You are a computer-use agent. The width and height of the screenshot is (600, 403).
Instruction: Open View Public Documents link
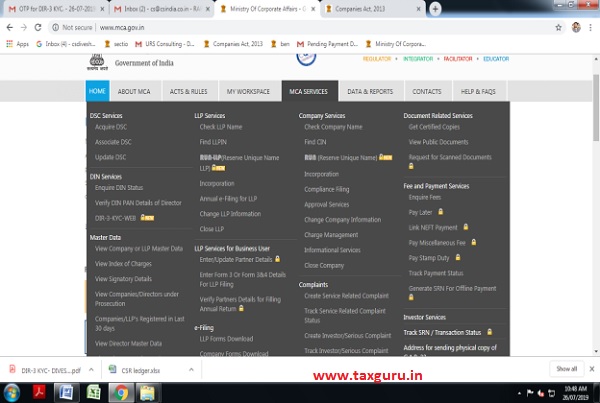(x=439, y=142)
